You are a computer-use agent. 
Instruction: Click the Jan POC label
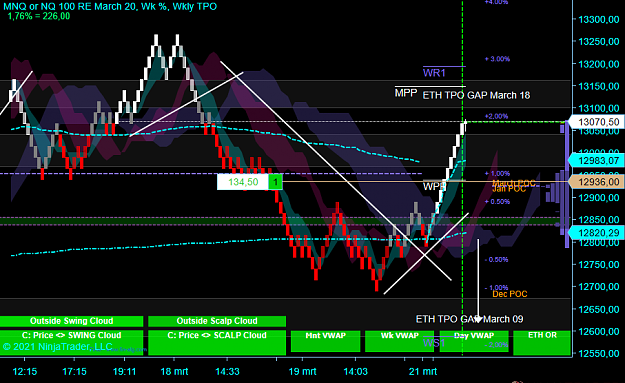(509, 189)
